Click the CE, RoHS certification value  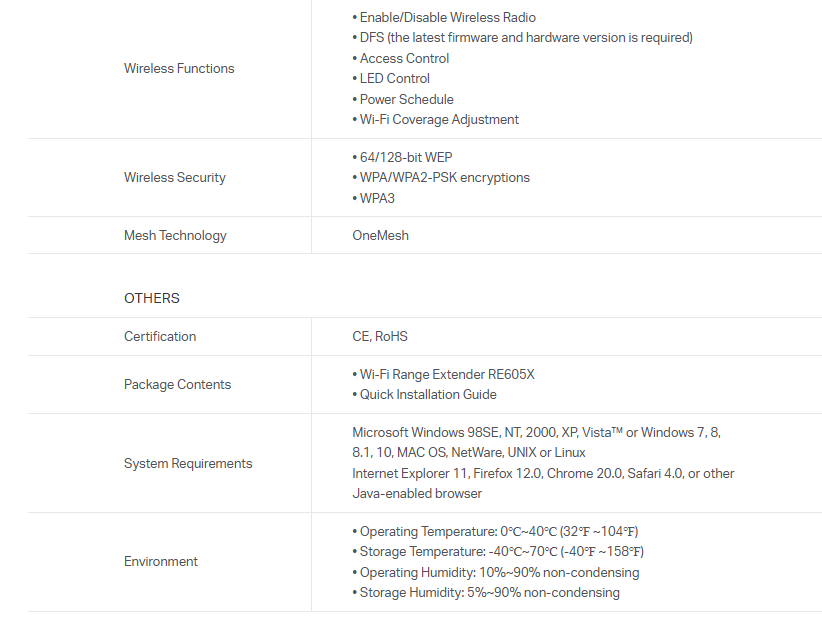(380, 337)
